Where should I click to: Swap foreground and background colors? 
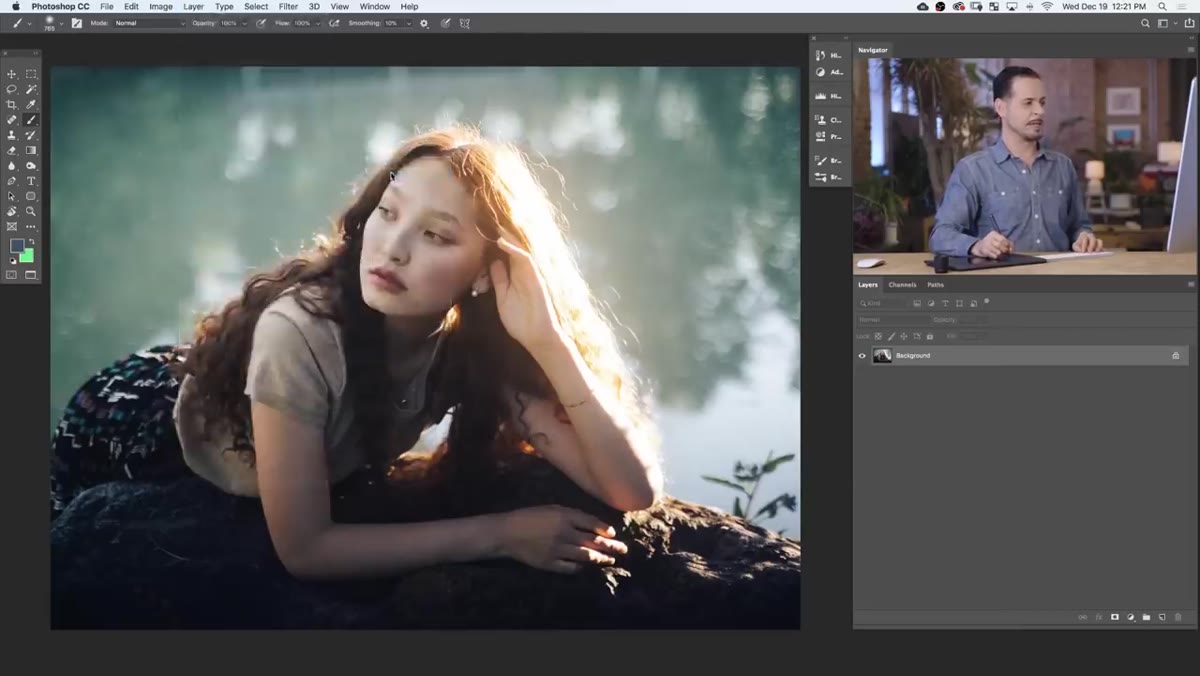[31, 241]
